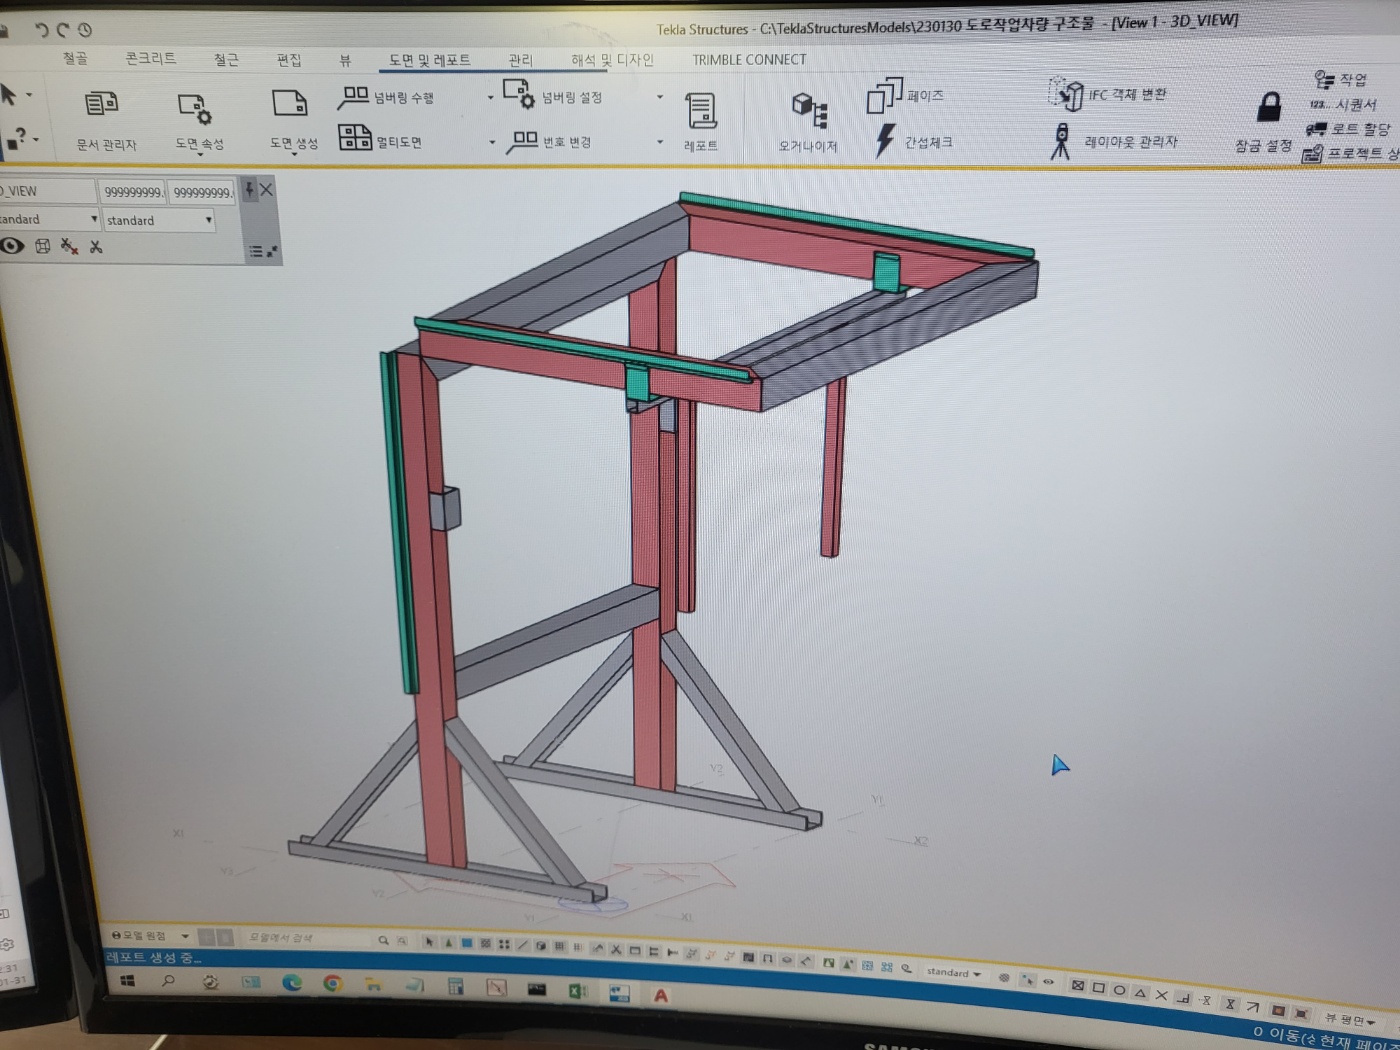This screenshot has width=1400, height=1050.
Task: Toggle the select all arrow selection switch
Action: (x=429, y=941)
